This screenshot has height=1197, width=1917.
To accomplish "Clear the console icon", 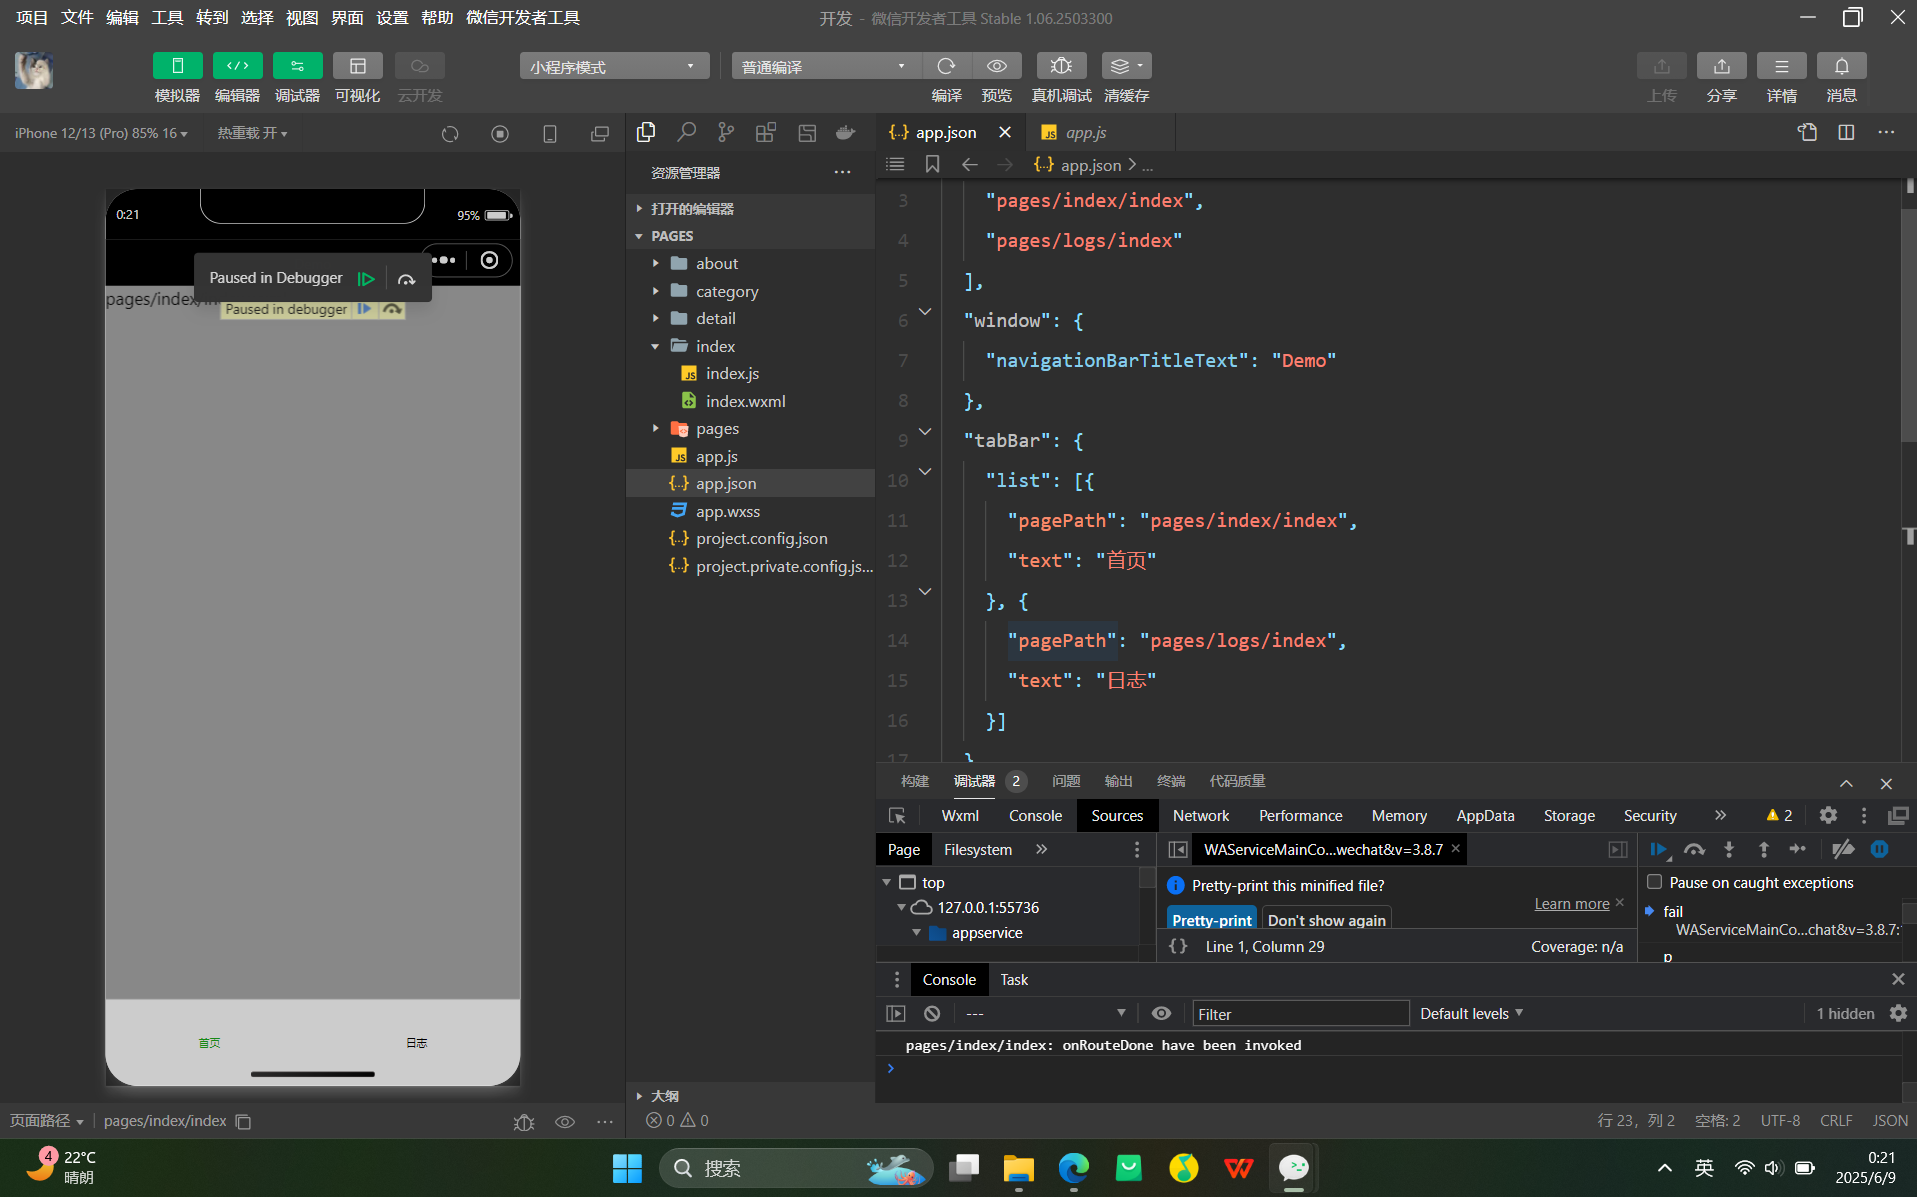I will [x=932, y=1013].
